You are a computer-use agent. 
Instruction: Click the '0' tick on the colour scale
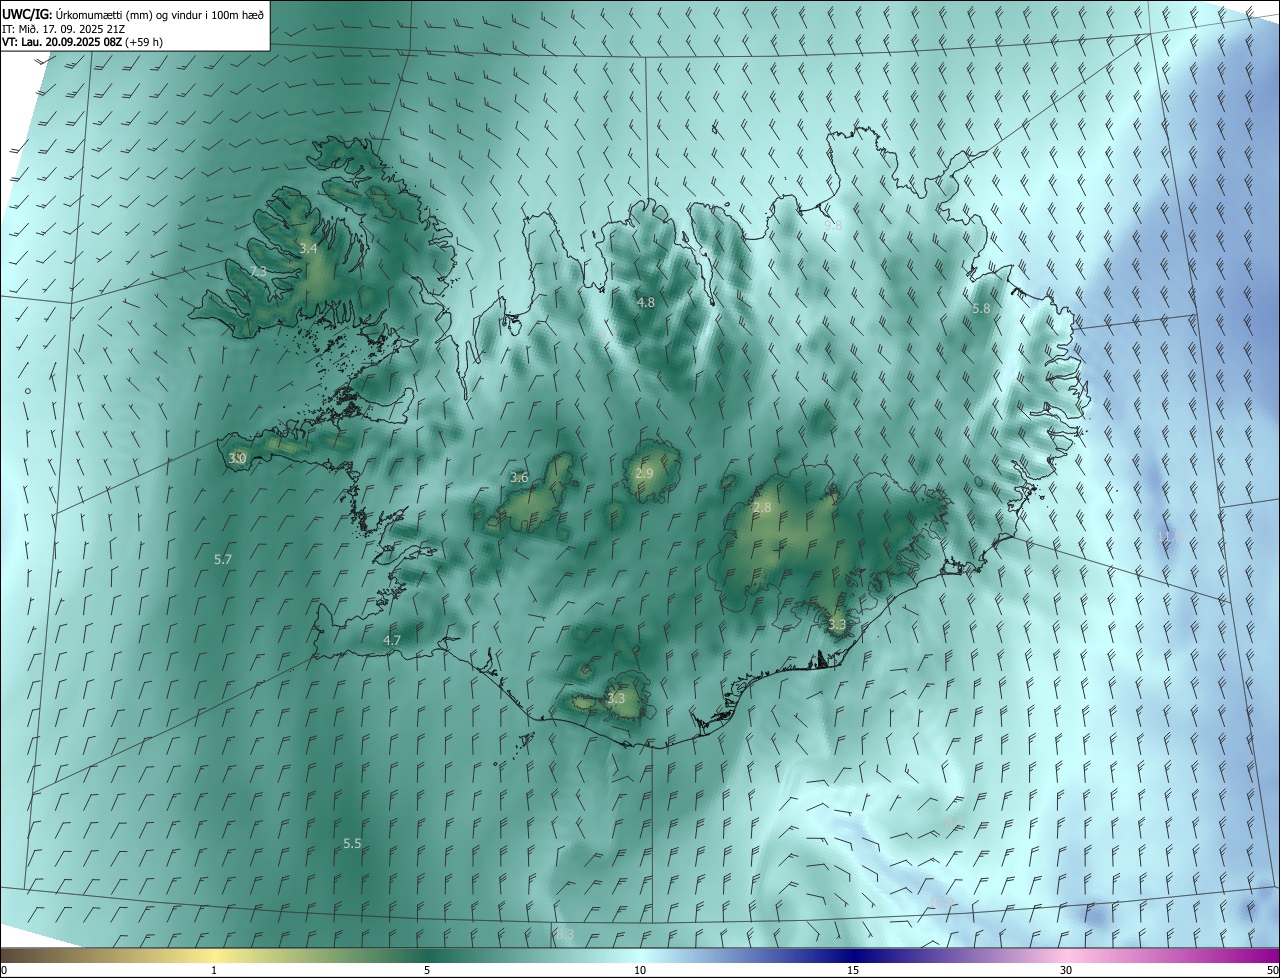tap(4, 970)
